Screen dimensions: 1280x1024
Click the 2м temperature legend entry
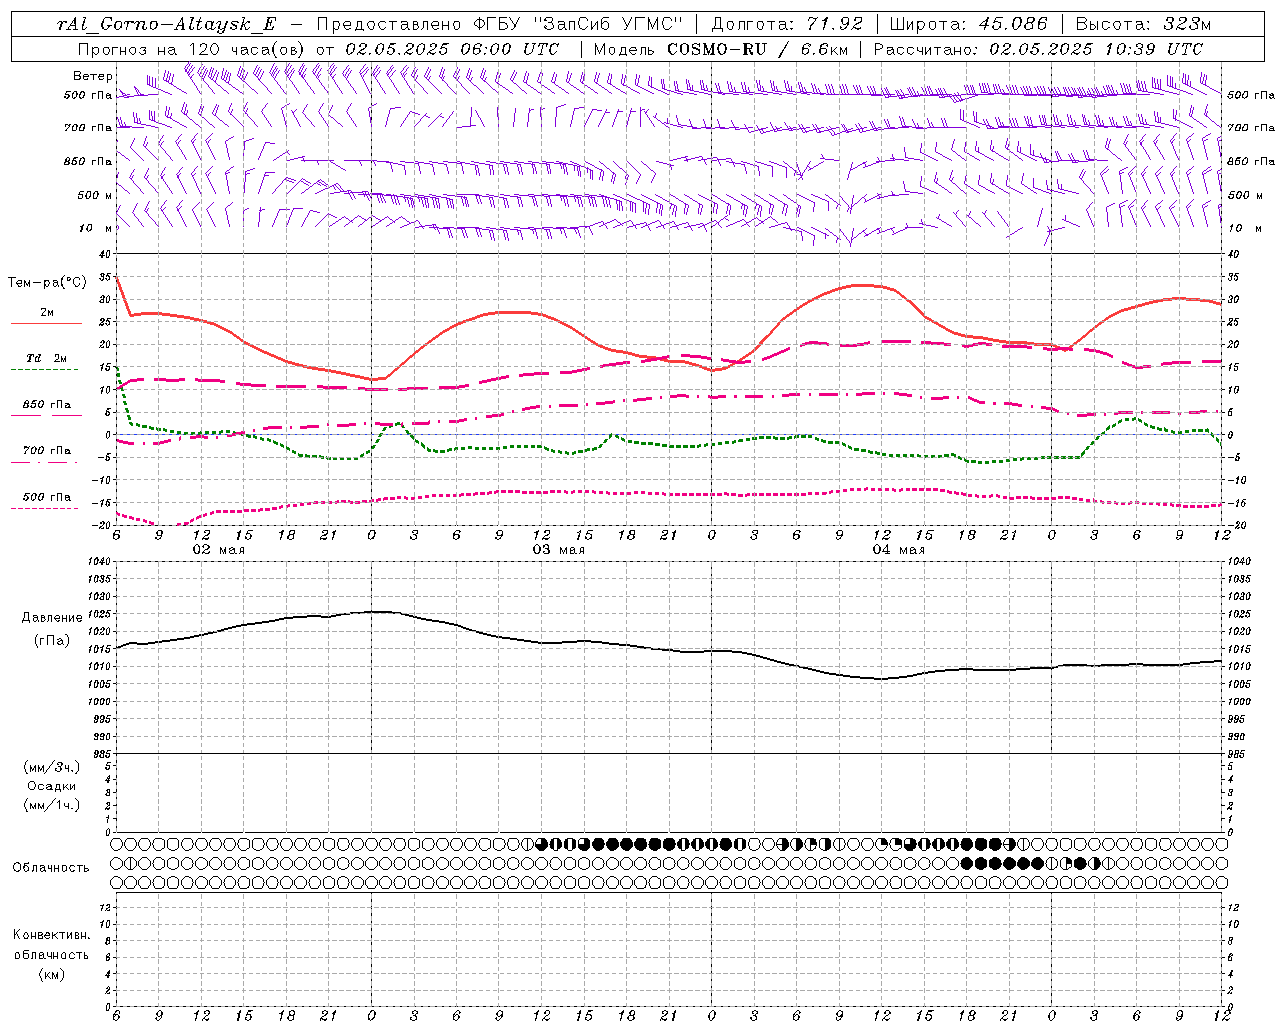pos(47,313)
